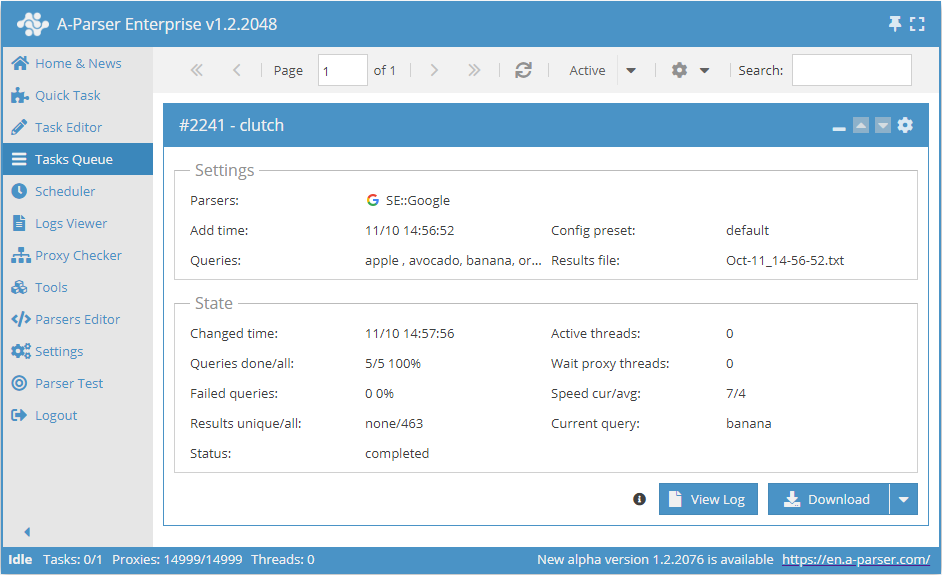The image size is (942, 575).
Task: Minimize the #2241 clutch task panel
Action: tap(839, 127)
